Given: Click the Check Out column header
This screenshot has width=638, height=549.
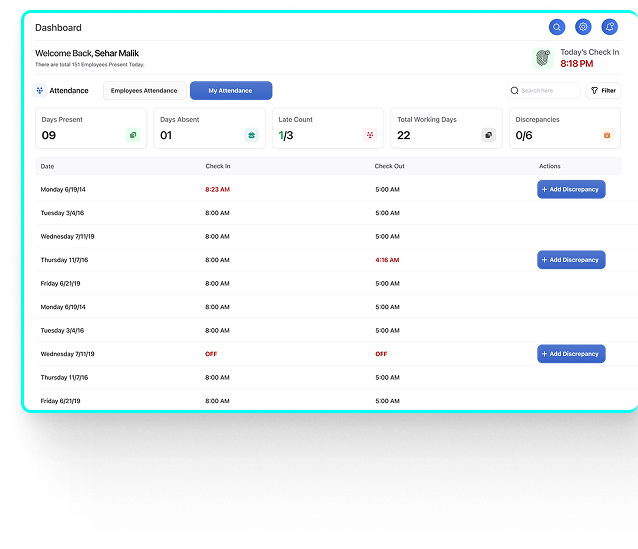Looking at the screenshot, I should point(389,166).
